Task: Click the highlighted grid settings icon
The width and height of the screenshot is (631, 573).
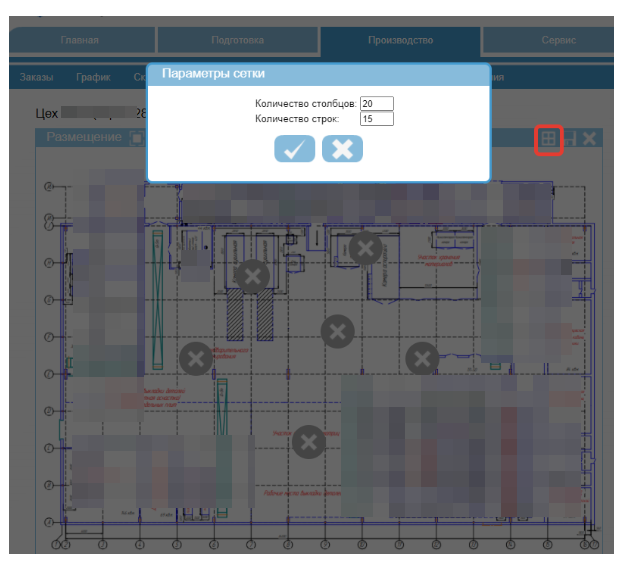Action: pyautogui.click(x=548, y=139)
